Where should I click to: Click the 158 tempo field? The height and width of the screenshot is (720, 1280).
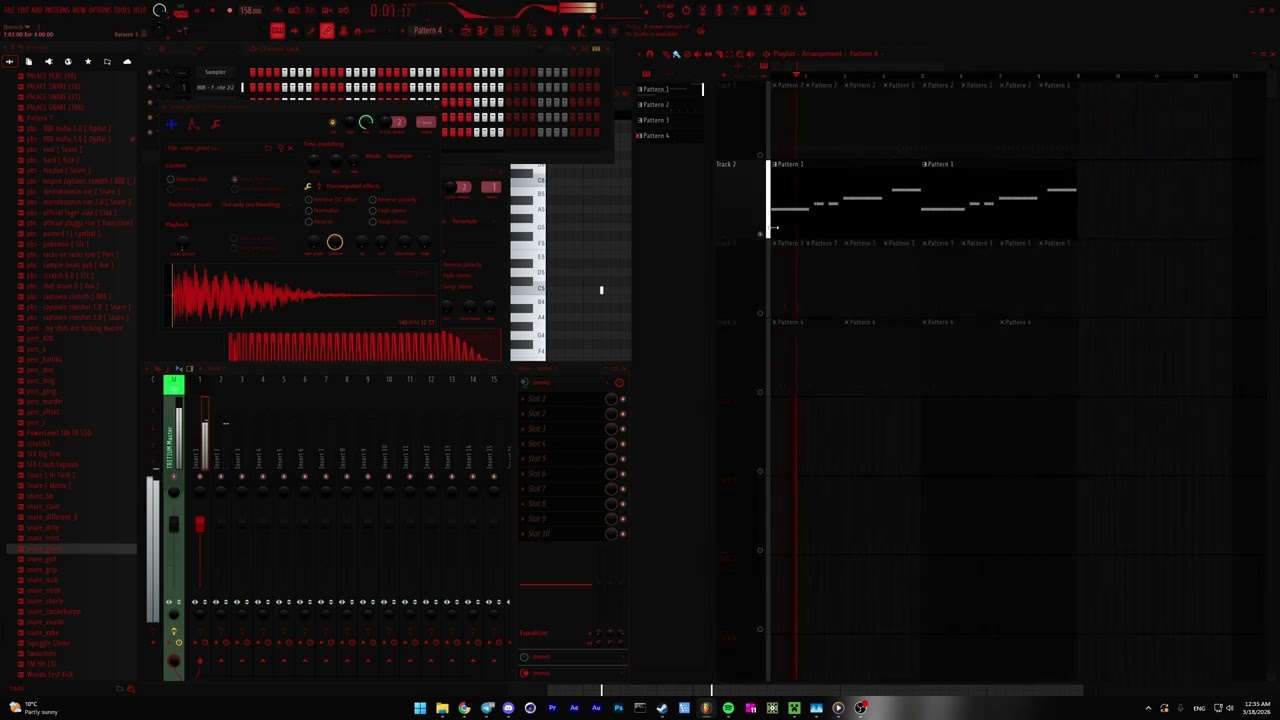tap(250, 11)
